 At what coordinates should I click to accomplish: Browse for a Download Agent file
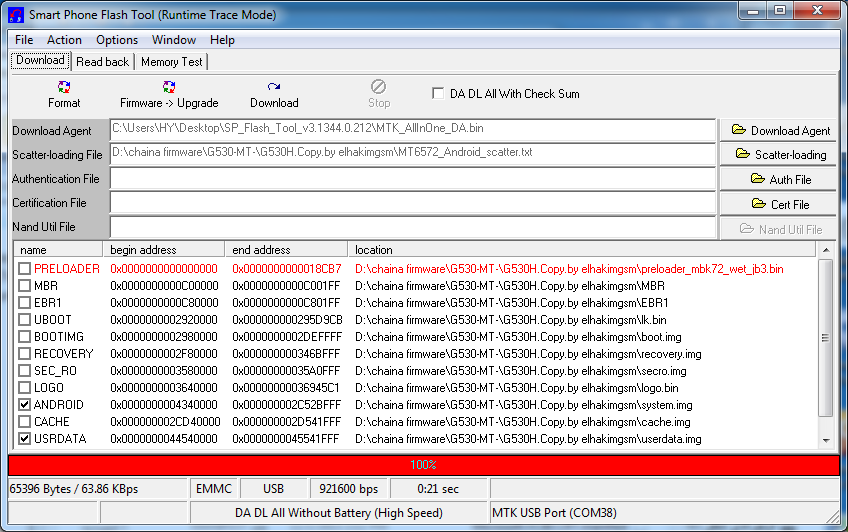[x=778, y=130]
